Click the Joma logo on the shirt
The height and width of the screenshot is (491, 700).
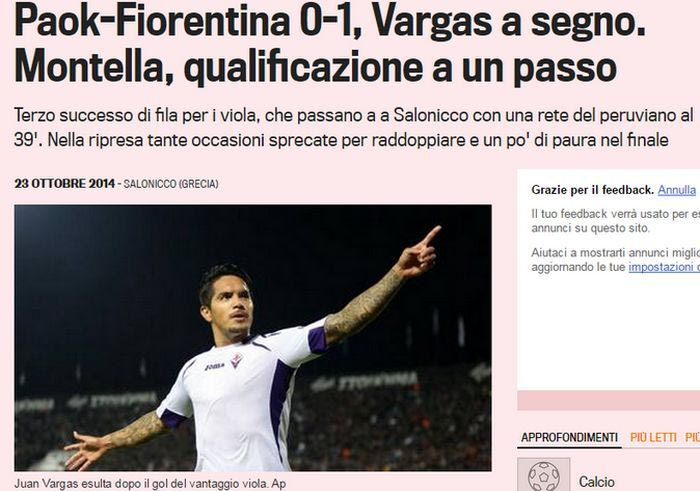click(214, 366)
